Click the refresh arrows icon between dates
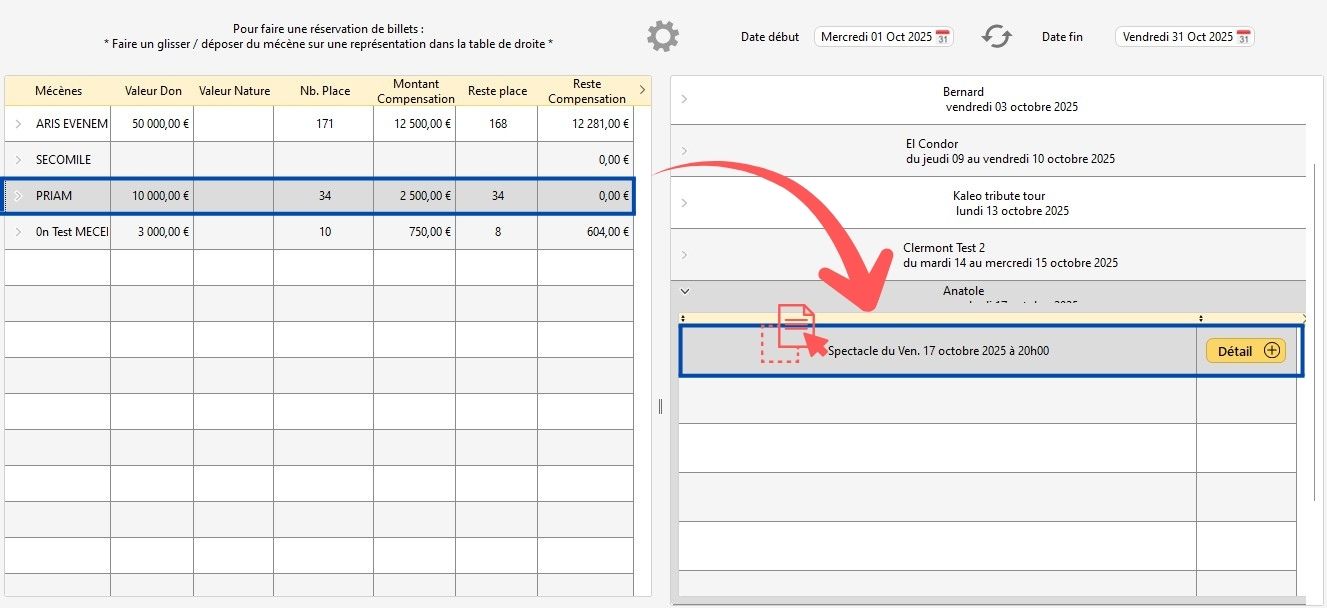The image size is (1327, 608). pos(996,37)
